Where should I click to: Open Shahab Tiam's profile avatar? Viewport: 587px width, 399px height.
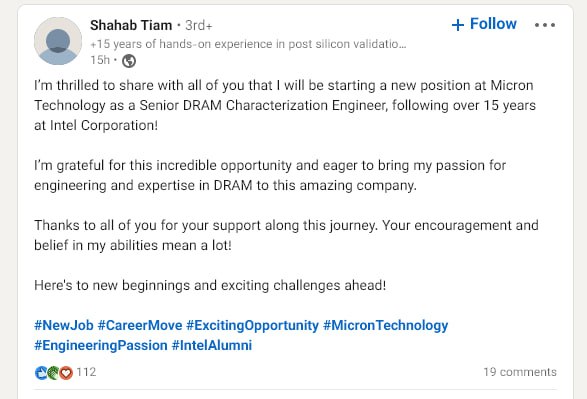pos(58,41)
